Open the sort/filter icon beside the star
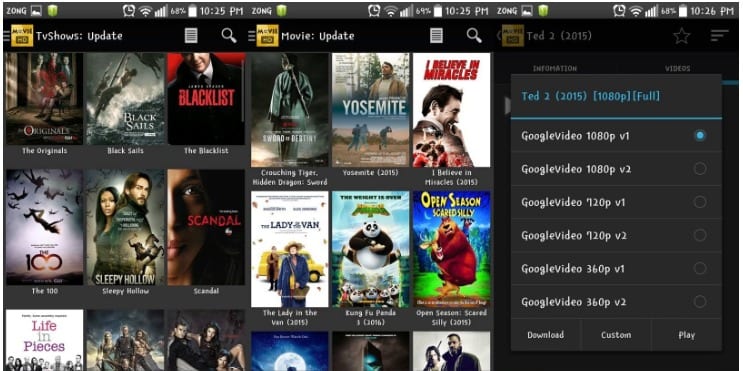Screen dimensions: 743x371 [x=719, y=36]
